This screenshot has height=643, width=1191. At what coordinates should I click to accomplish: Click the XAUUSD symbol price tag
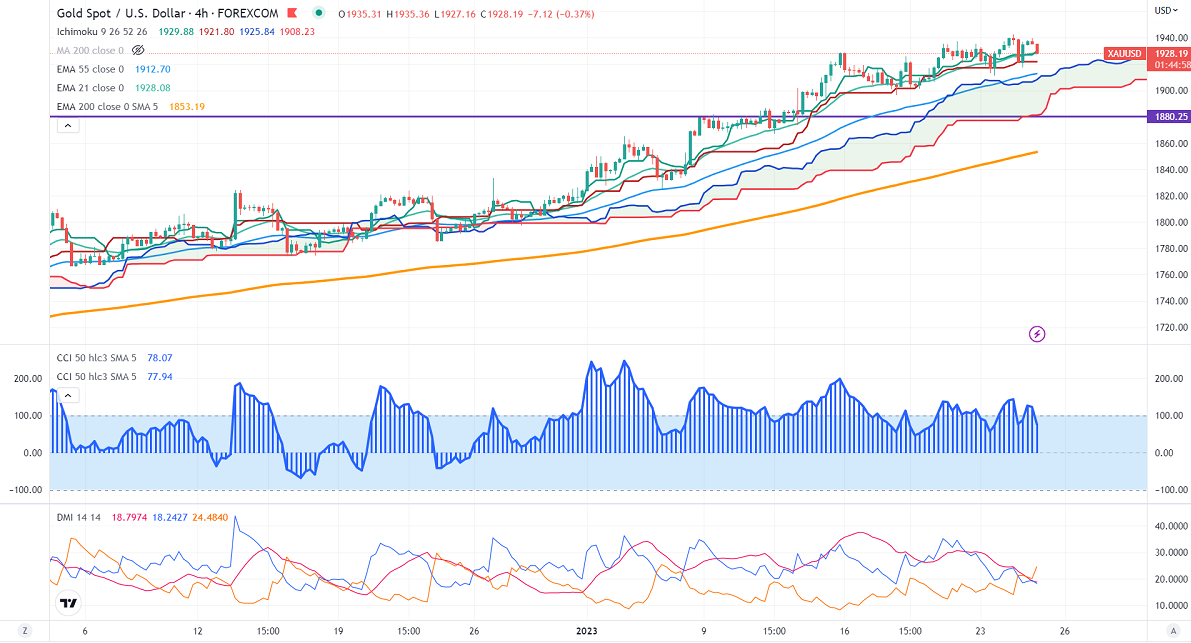click(1125, 53)
